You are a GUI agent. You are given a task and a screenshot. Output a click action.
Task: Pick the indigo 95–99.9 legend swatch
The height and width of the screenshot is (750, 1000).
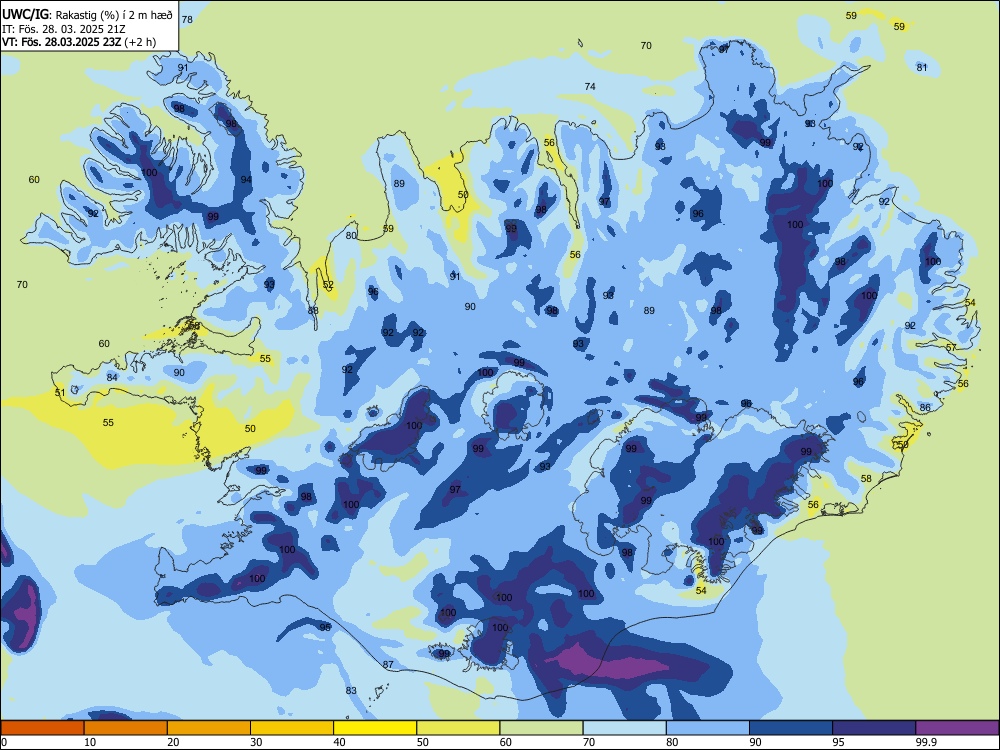(x=874, y=728)
